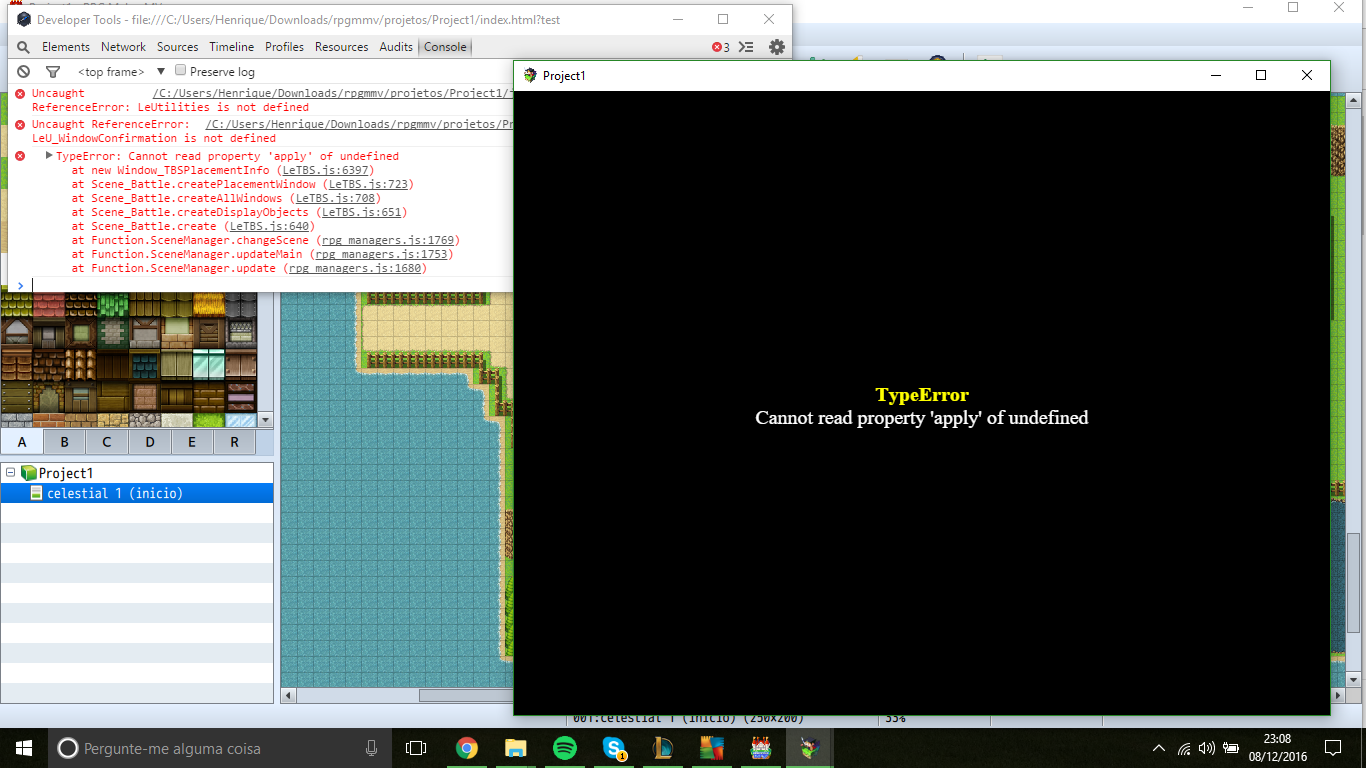Open the LeTBS.js:640 source link

point(270,226)
